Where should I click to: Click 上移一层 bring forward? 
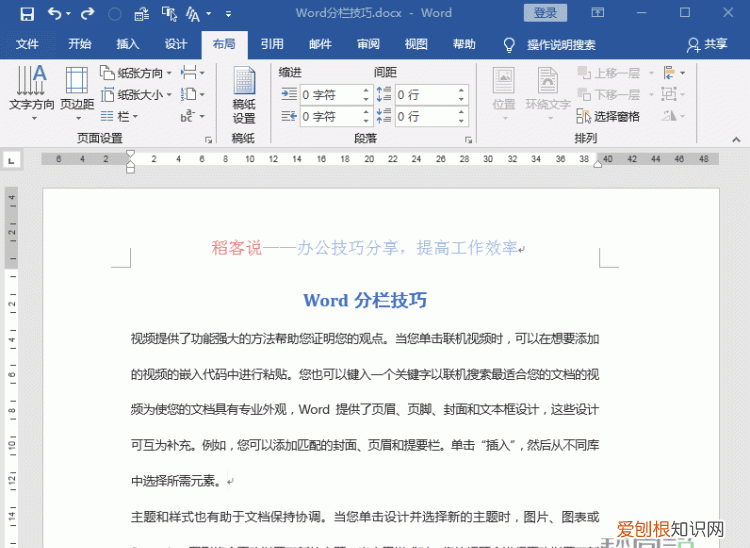[615, 73]
